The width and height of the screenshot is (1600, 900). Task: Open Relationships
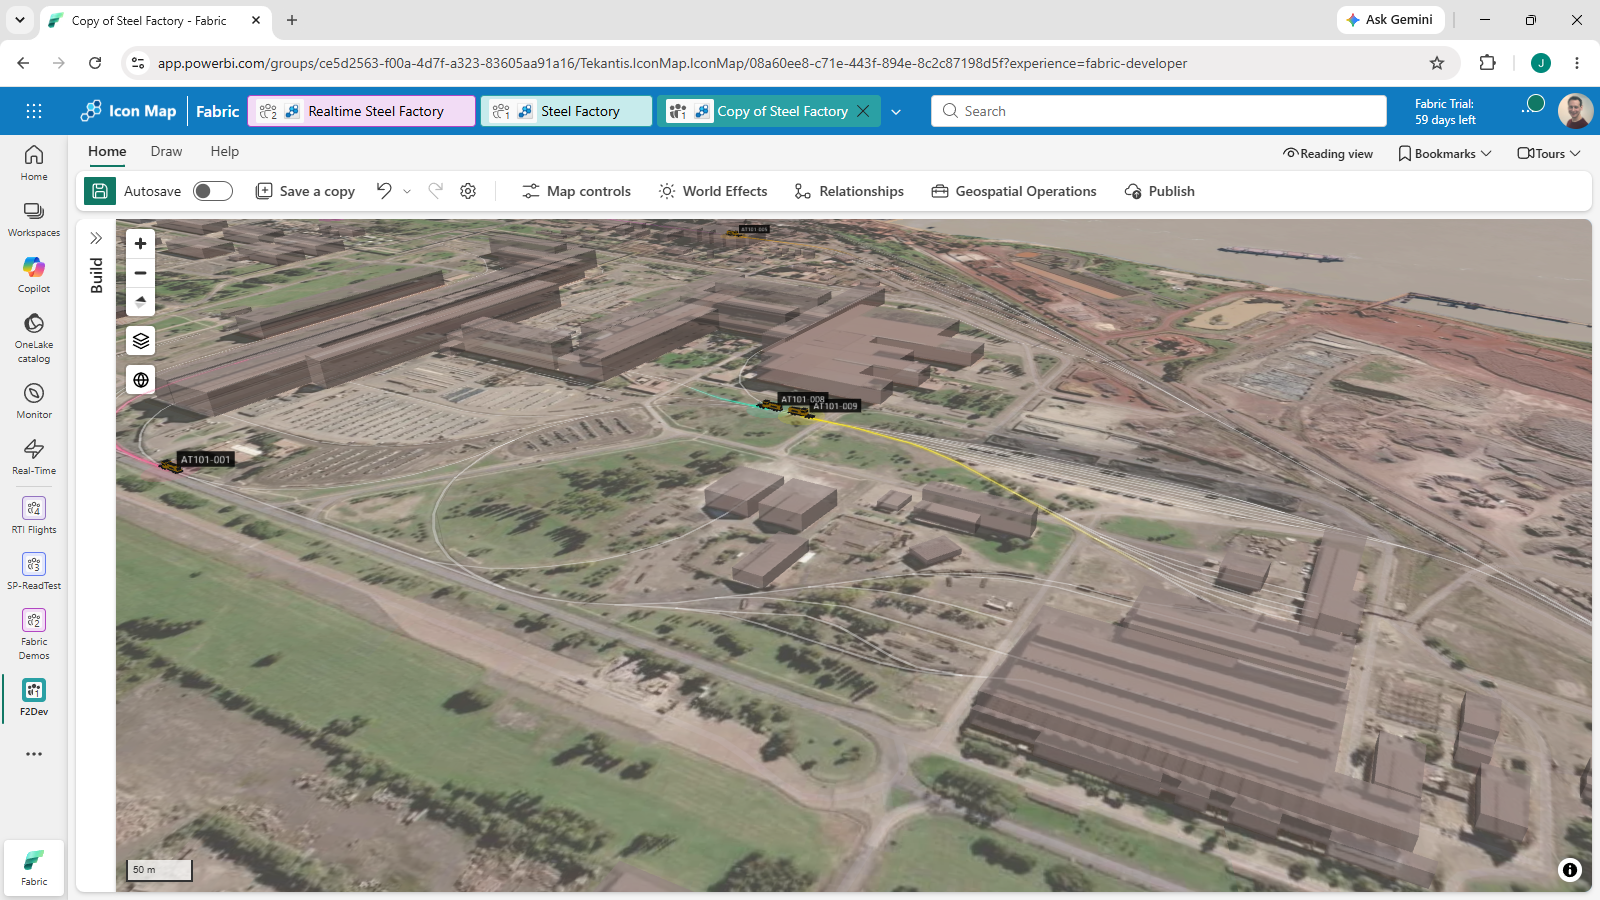849,191
